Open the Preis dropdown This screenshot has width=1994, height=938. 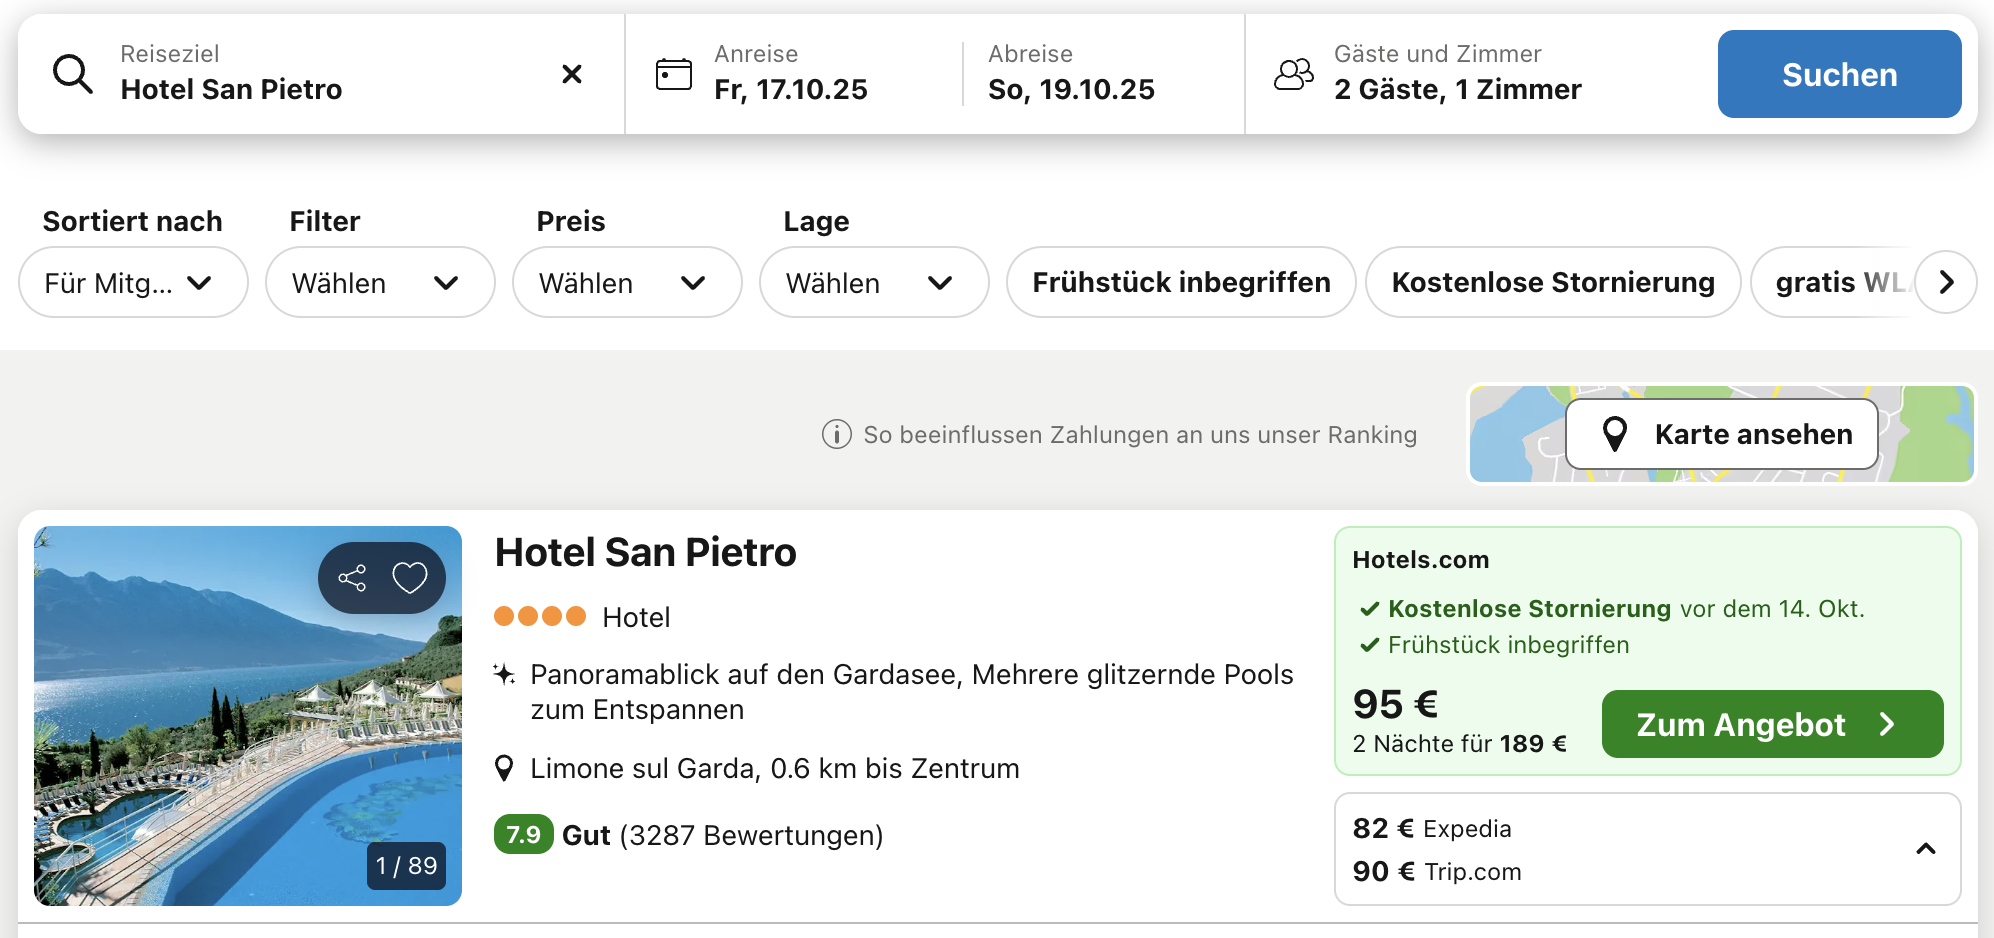click(x=627, y=282)
